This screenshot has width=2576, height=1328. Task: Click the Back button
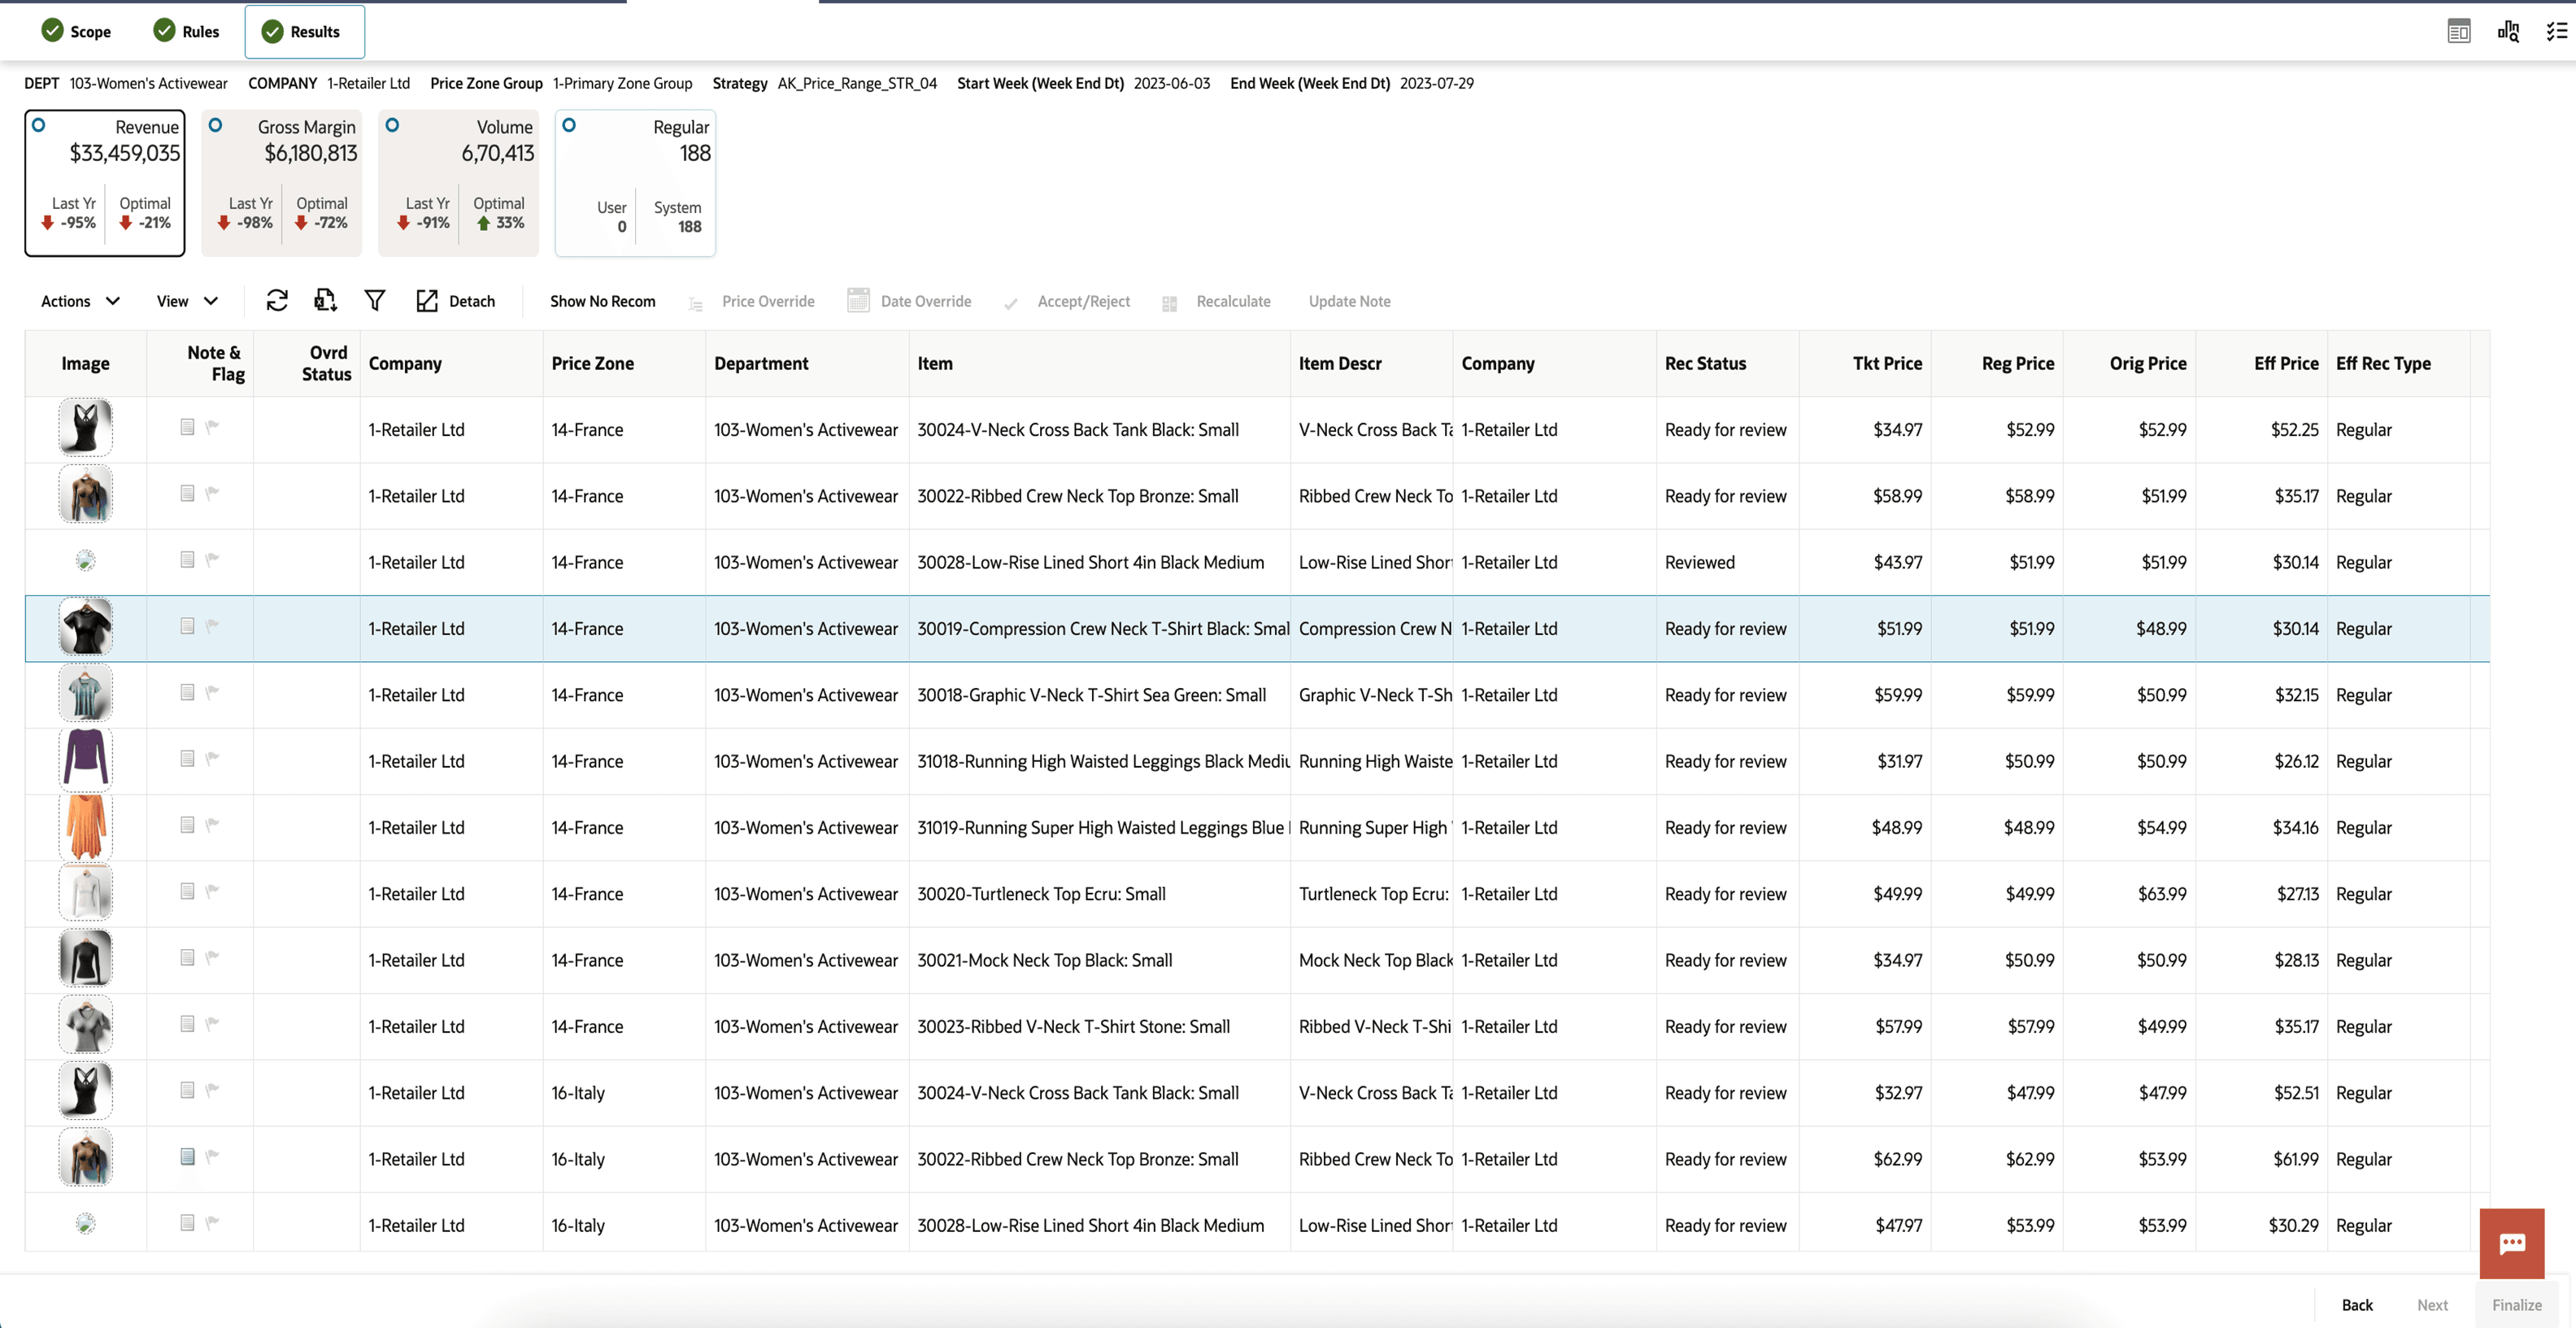click(2356, 1304)
